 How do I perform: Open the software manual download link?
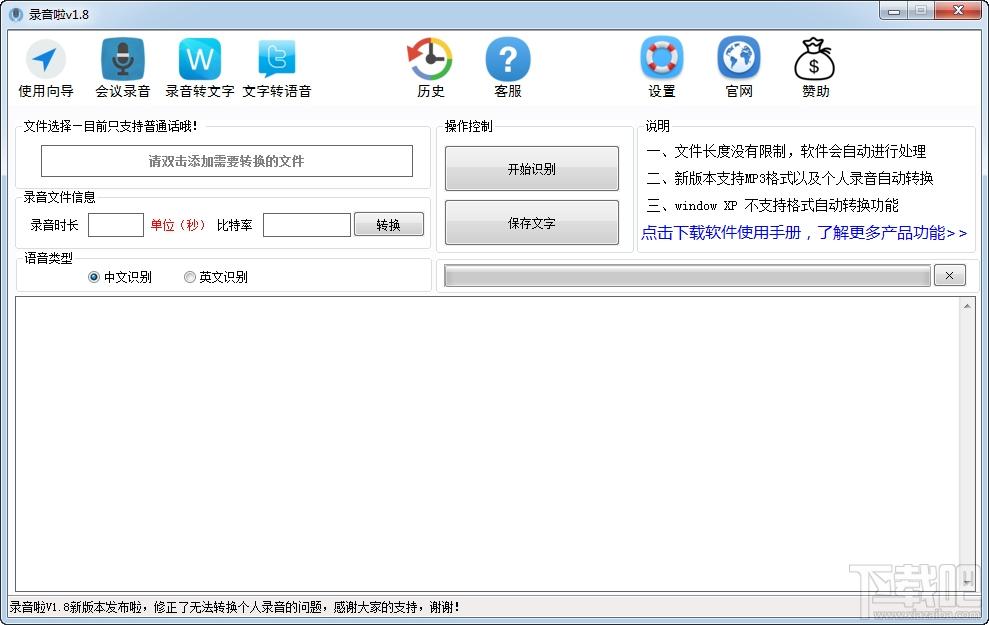804,233
